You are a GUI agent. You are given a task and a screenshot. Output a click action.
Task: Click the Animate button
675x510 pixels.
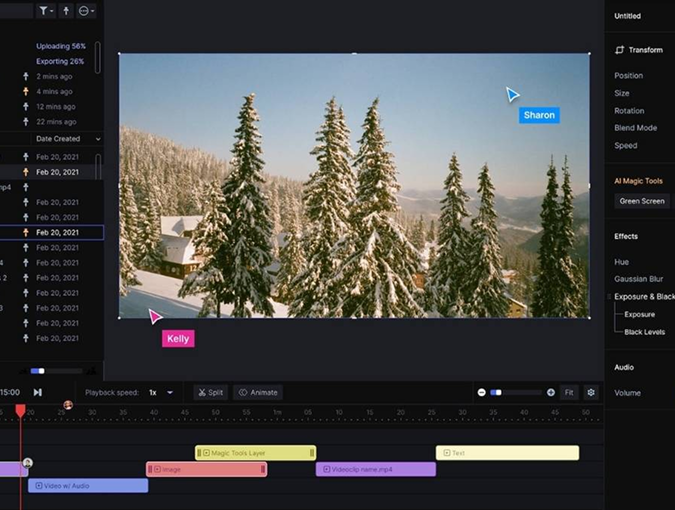258,392
